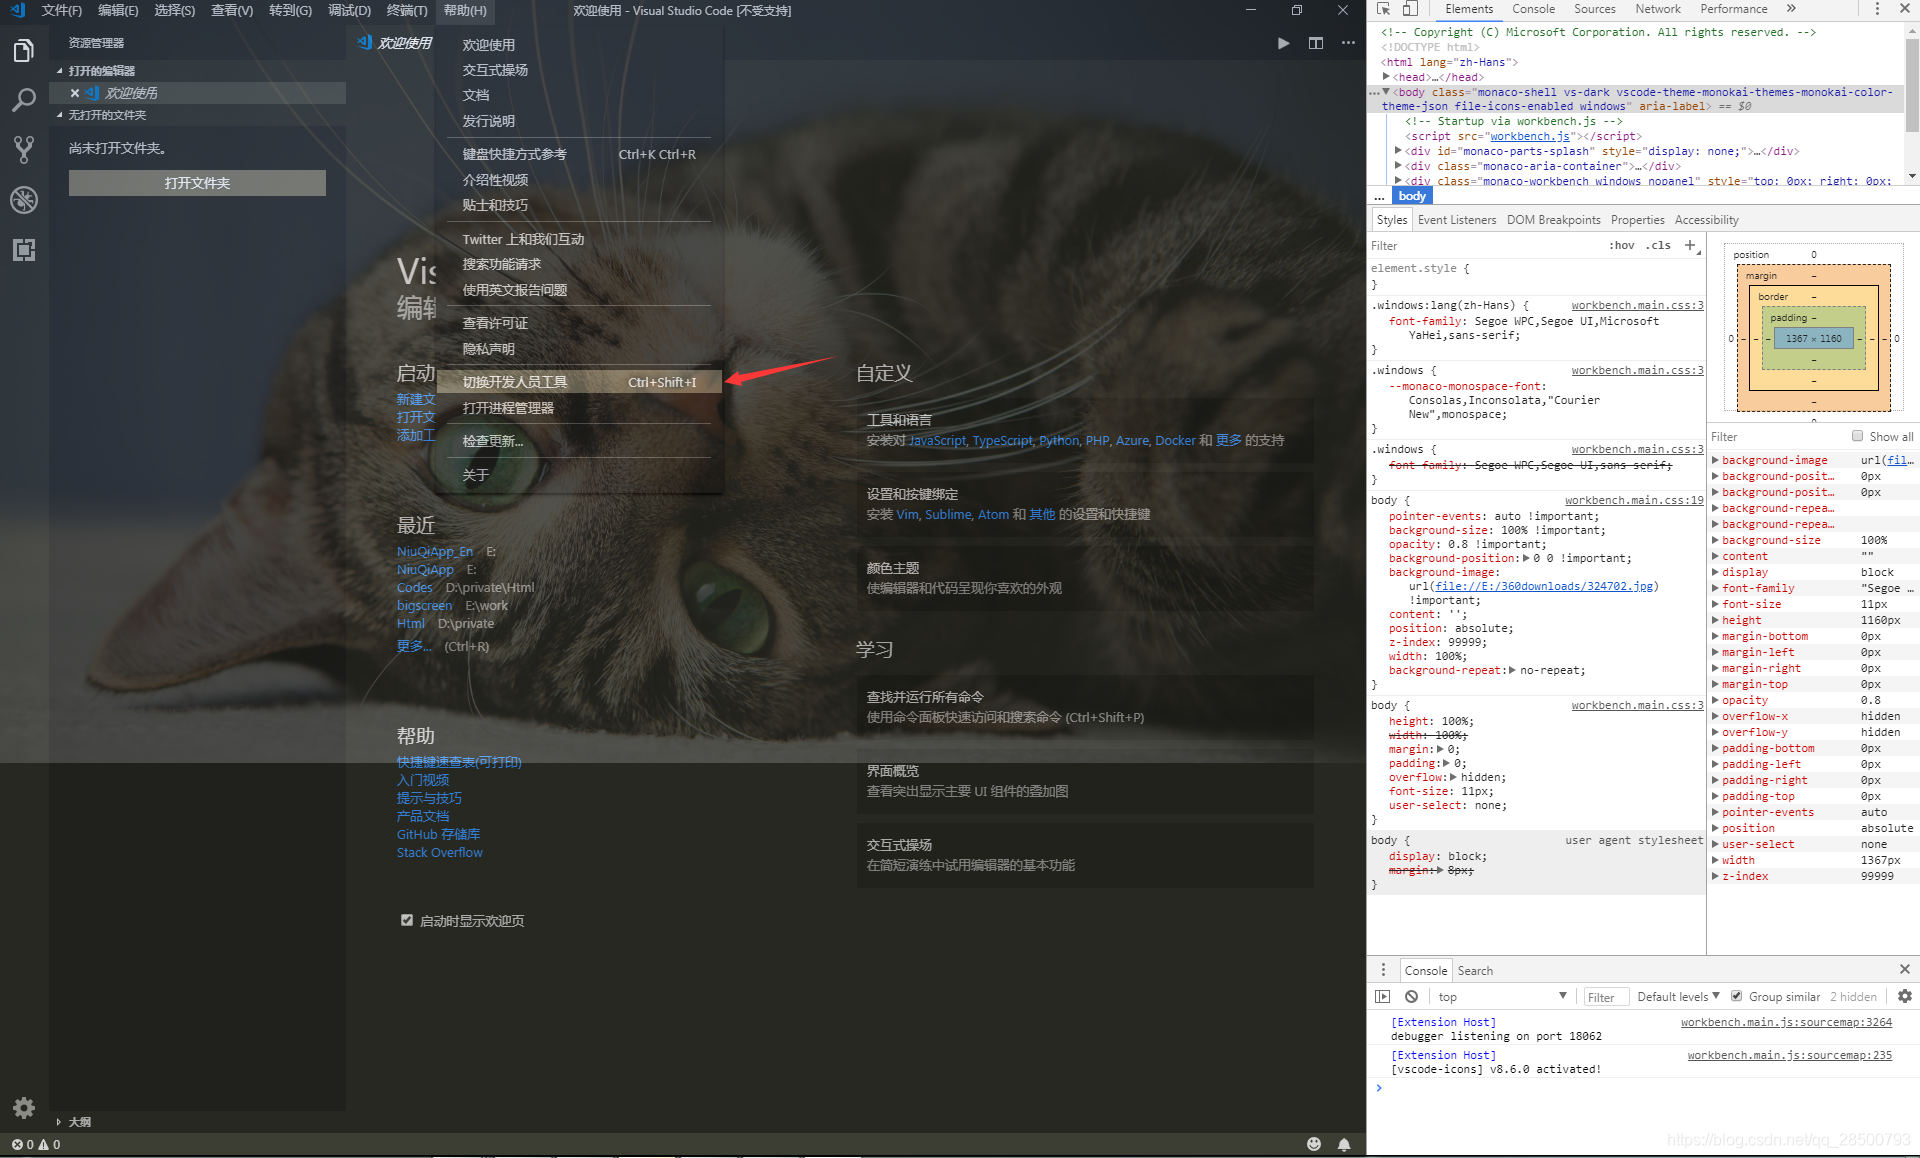Image resolution: width=1920 pixels, height=1158 pixels.
Task: Uncheck 启动时显示欢迎页 on the welcome page
Action: tap(406, 919)
